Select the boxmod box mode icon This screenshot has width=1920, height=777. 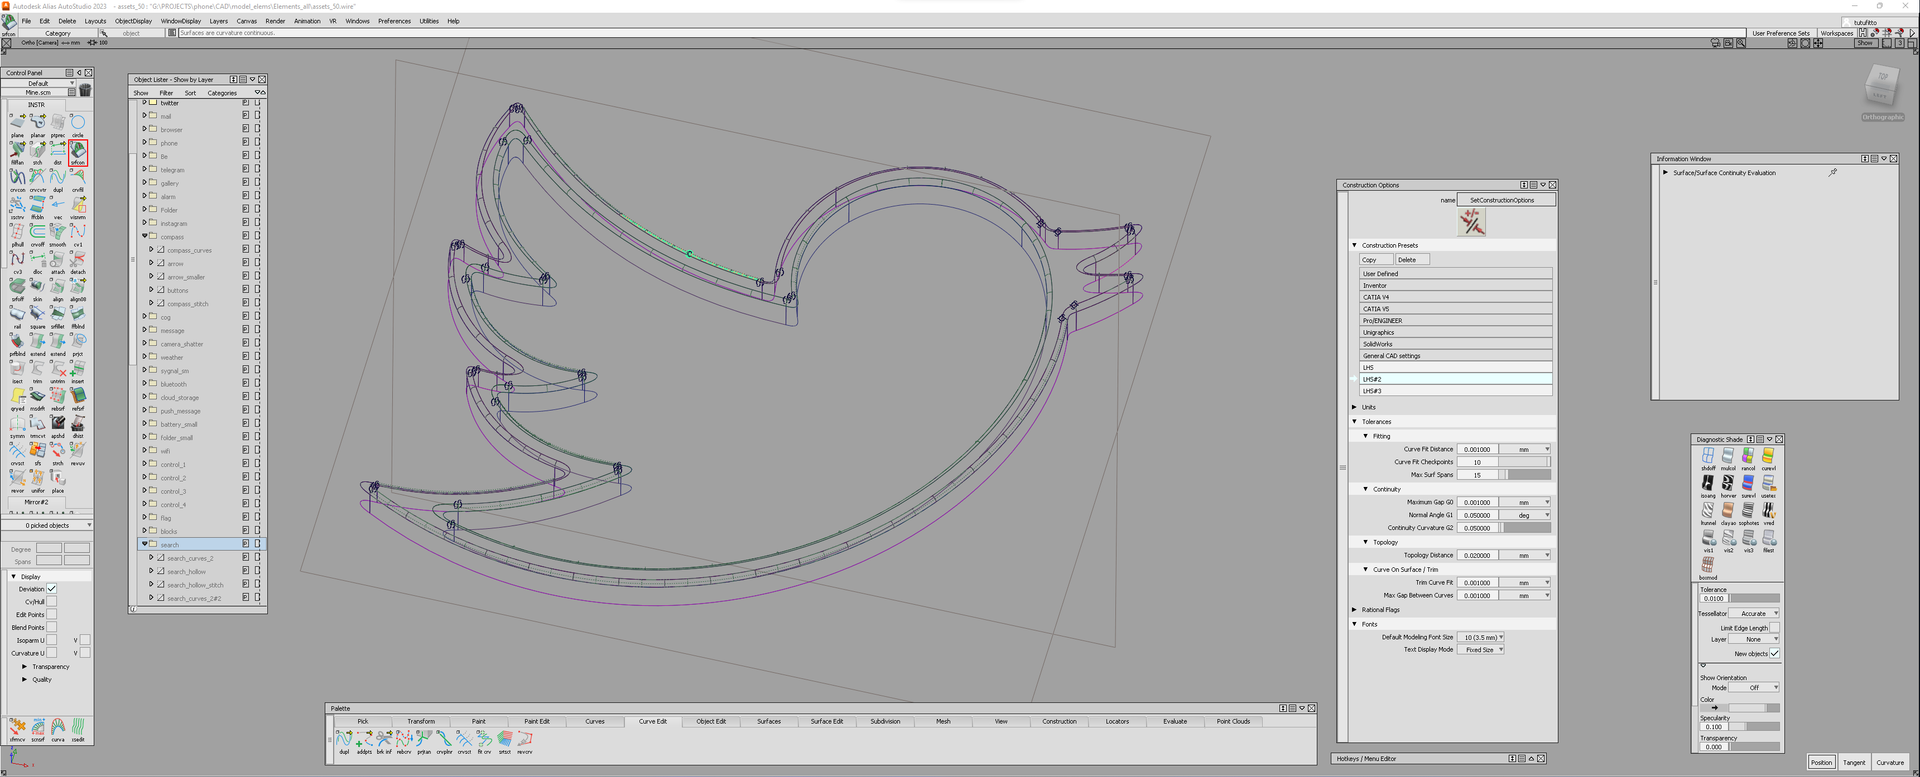point(1708,567)
